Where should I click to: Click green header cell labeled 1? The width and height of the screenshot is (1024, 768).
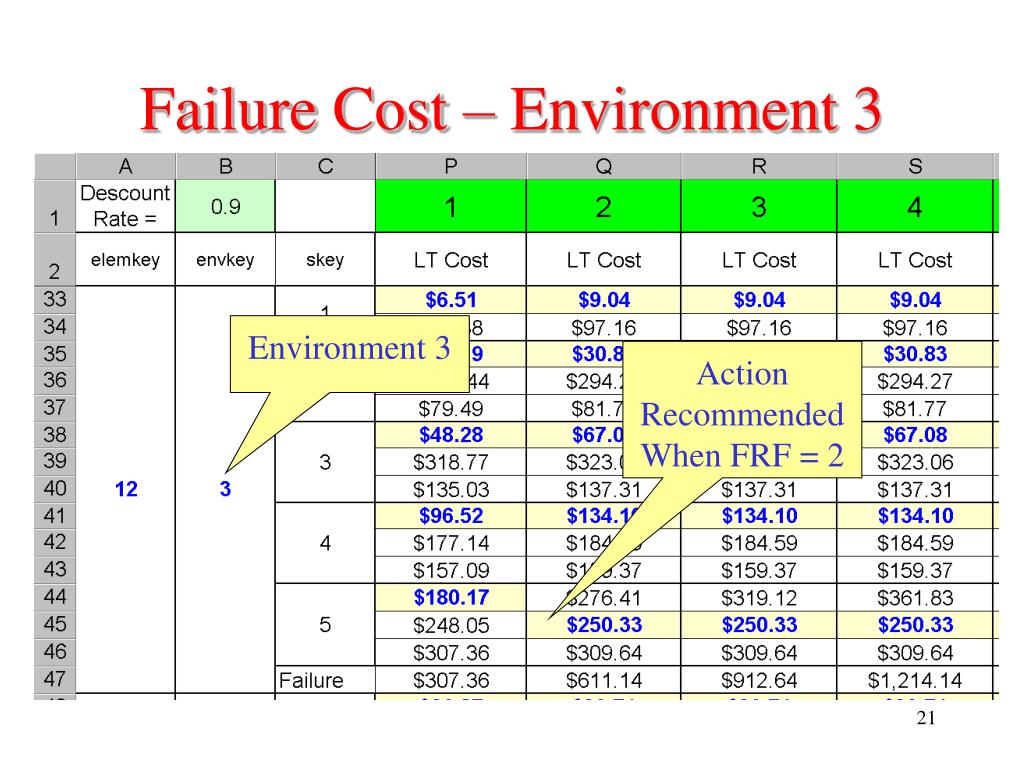click(451, 206)
